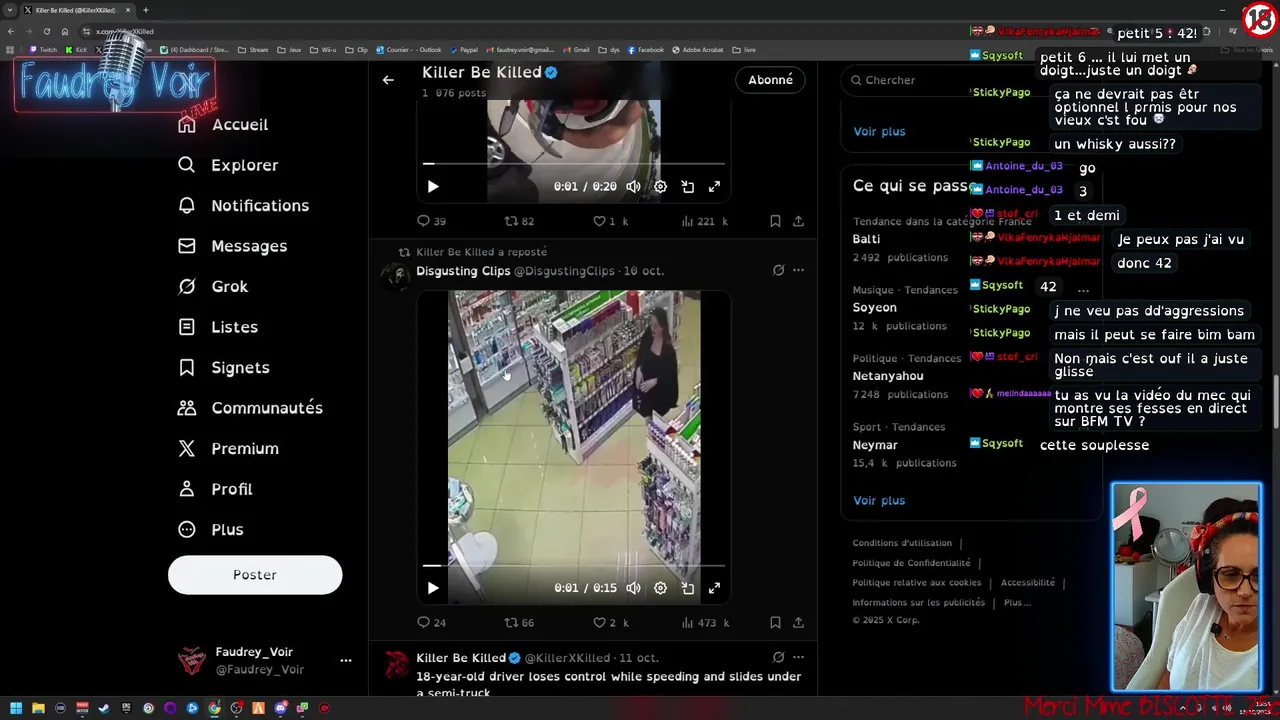The height and width of the screenshot is (720, 1280).
Task: Reload the page in the browser toolbar
Action: click(x=46, y=31)
